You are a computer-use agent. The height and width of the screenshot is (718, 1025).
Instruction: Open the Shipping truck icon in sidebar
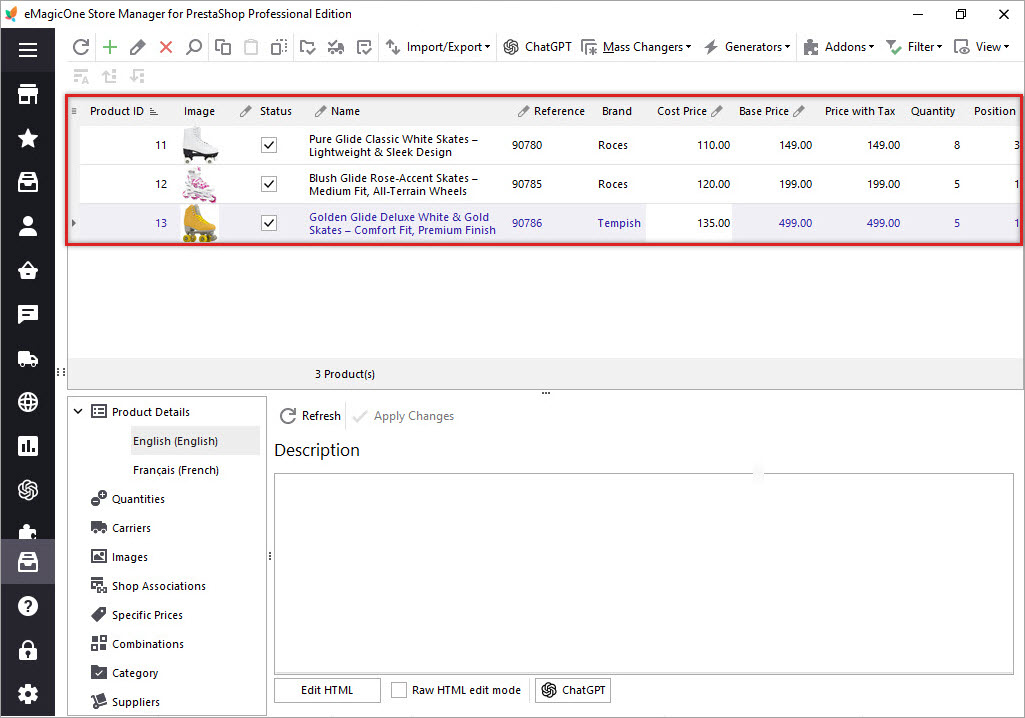27,358
